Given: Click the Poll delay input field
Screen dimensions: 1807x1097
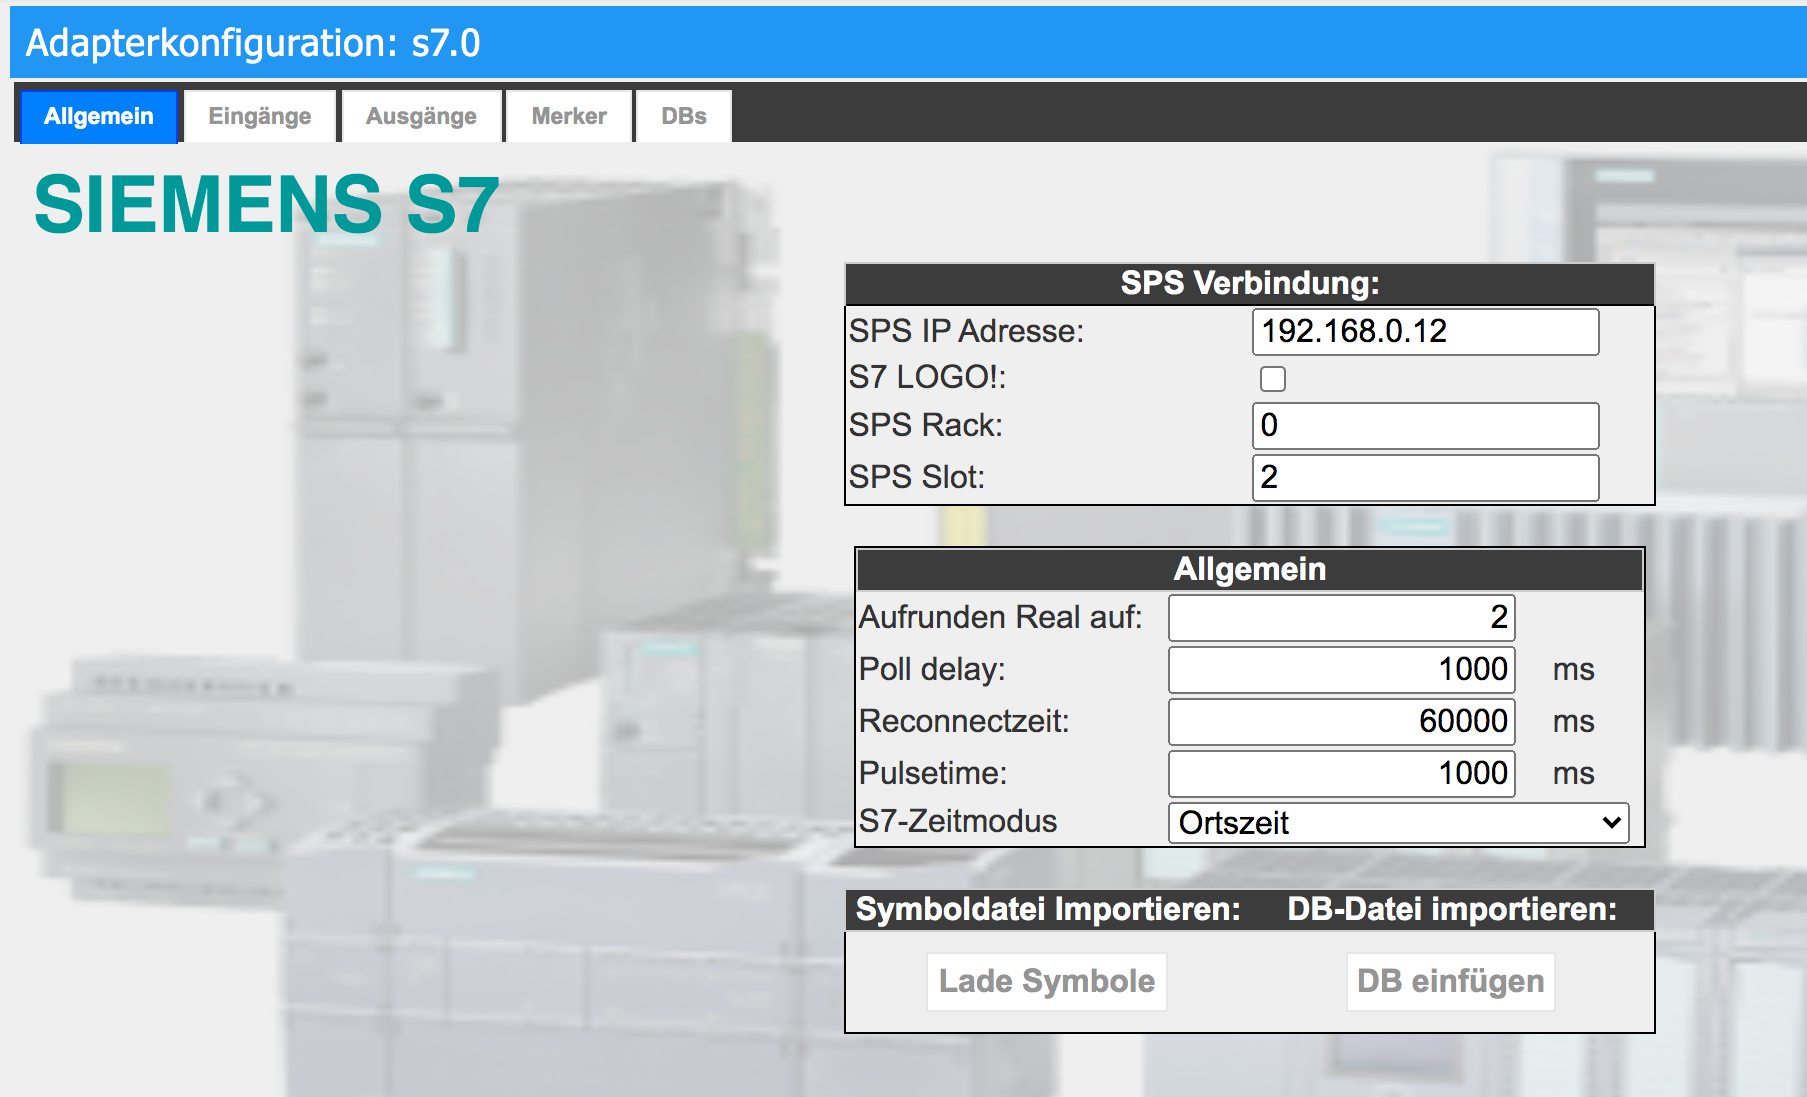Looking at the screenshot, I should click(1342, 670).
